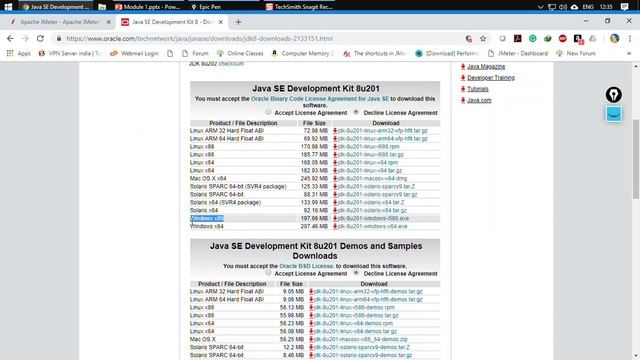
Task: Open the ENG language indicator
Action: pyautogui.click(x=588, y=7)
